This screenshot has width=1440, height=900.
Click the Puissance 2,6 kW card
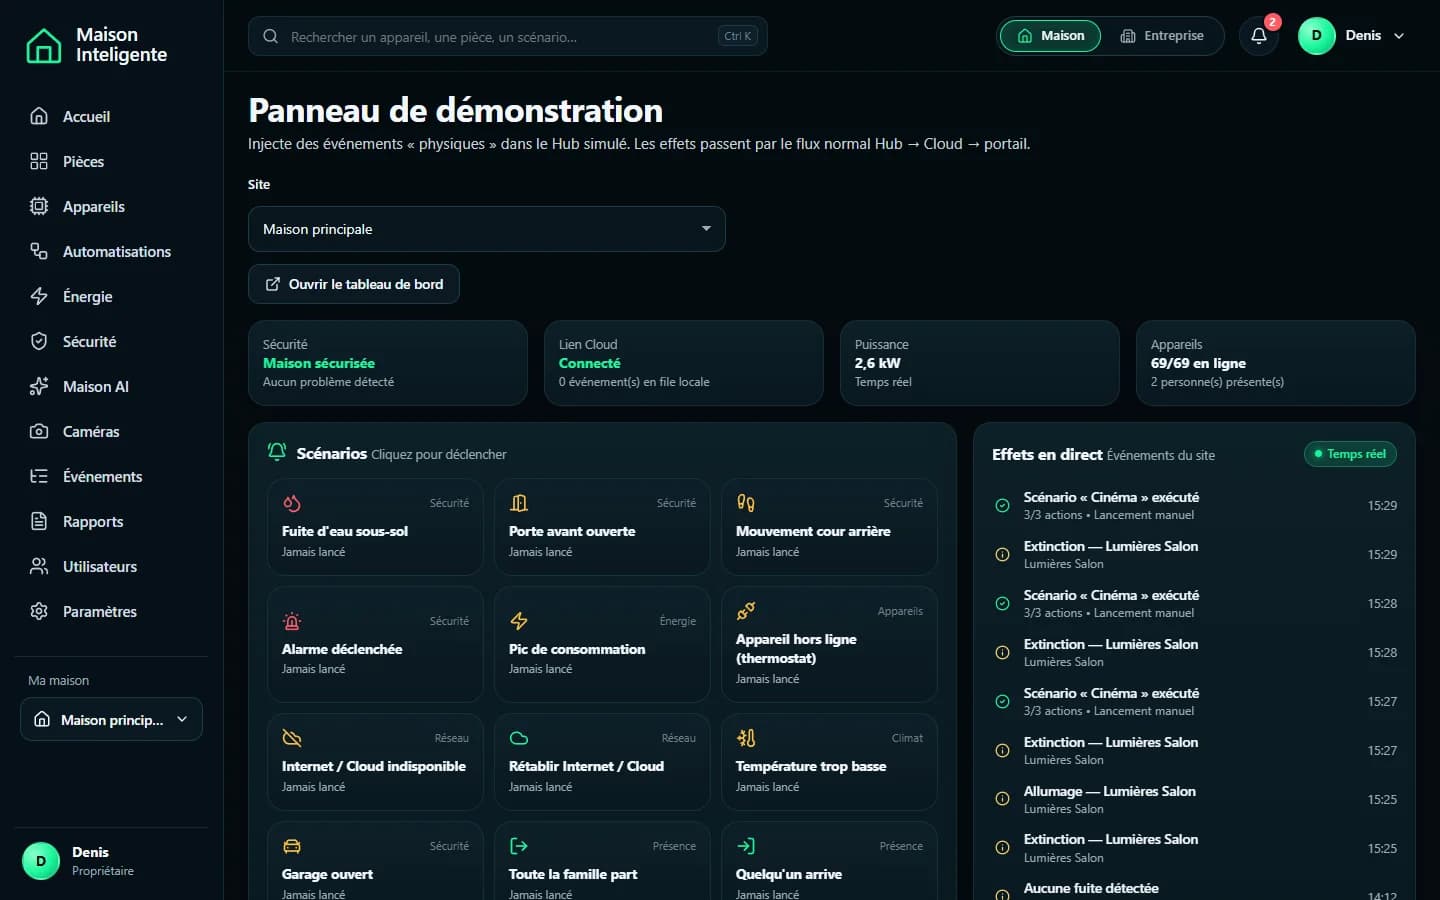(980, 363)
